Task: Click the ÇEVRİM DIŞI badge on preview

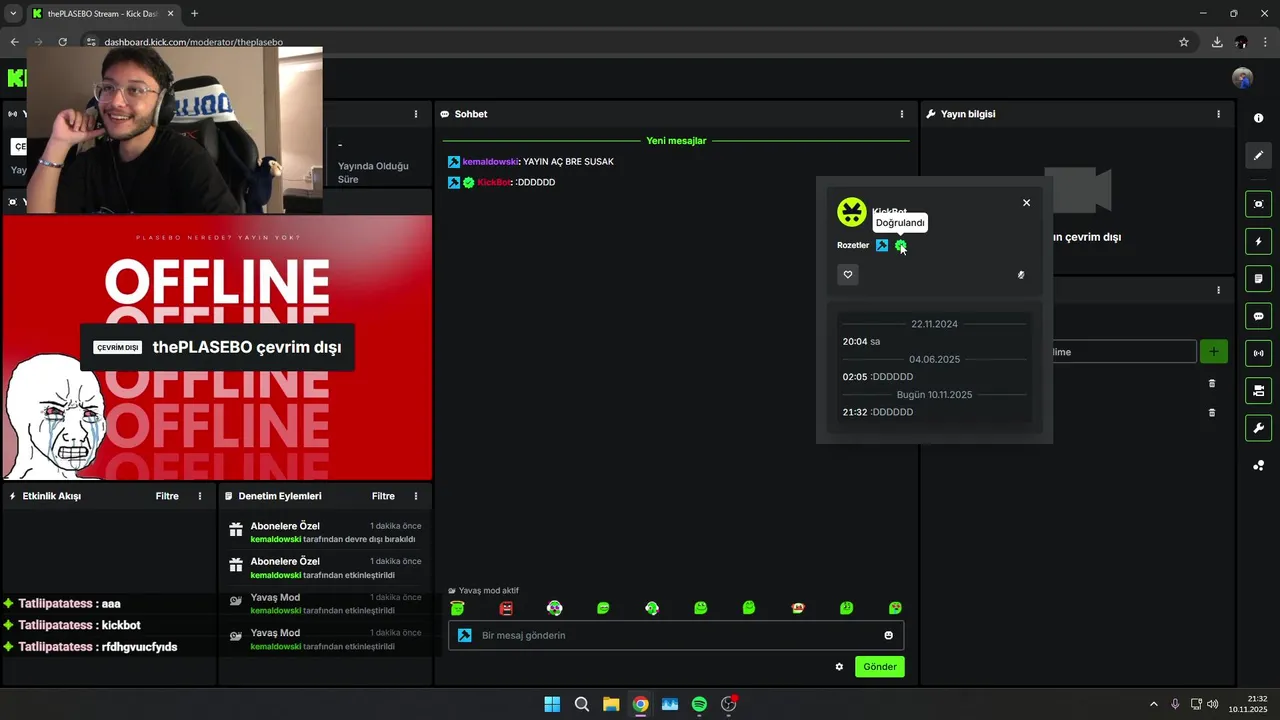Action: click(117, 348)
